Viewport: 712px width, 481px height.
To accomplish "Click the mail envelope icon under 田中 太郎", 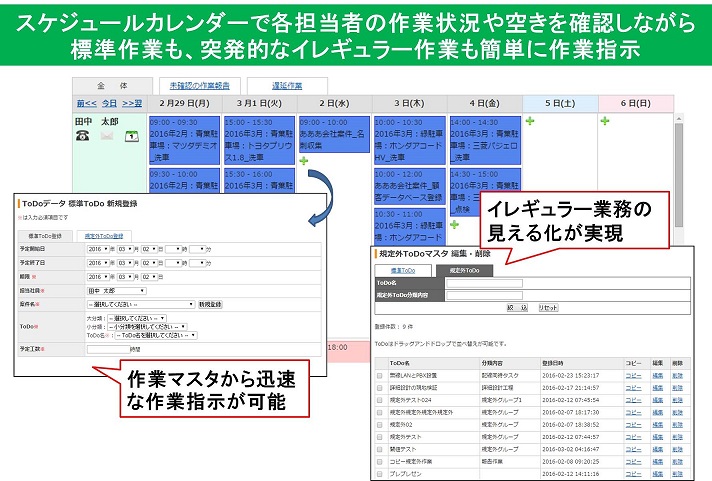I will (107, 135).
